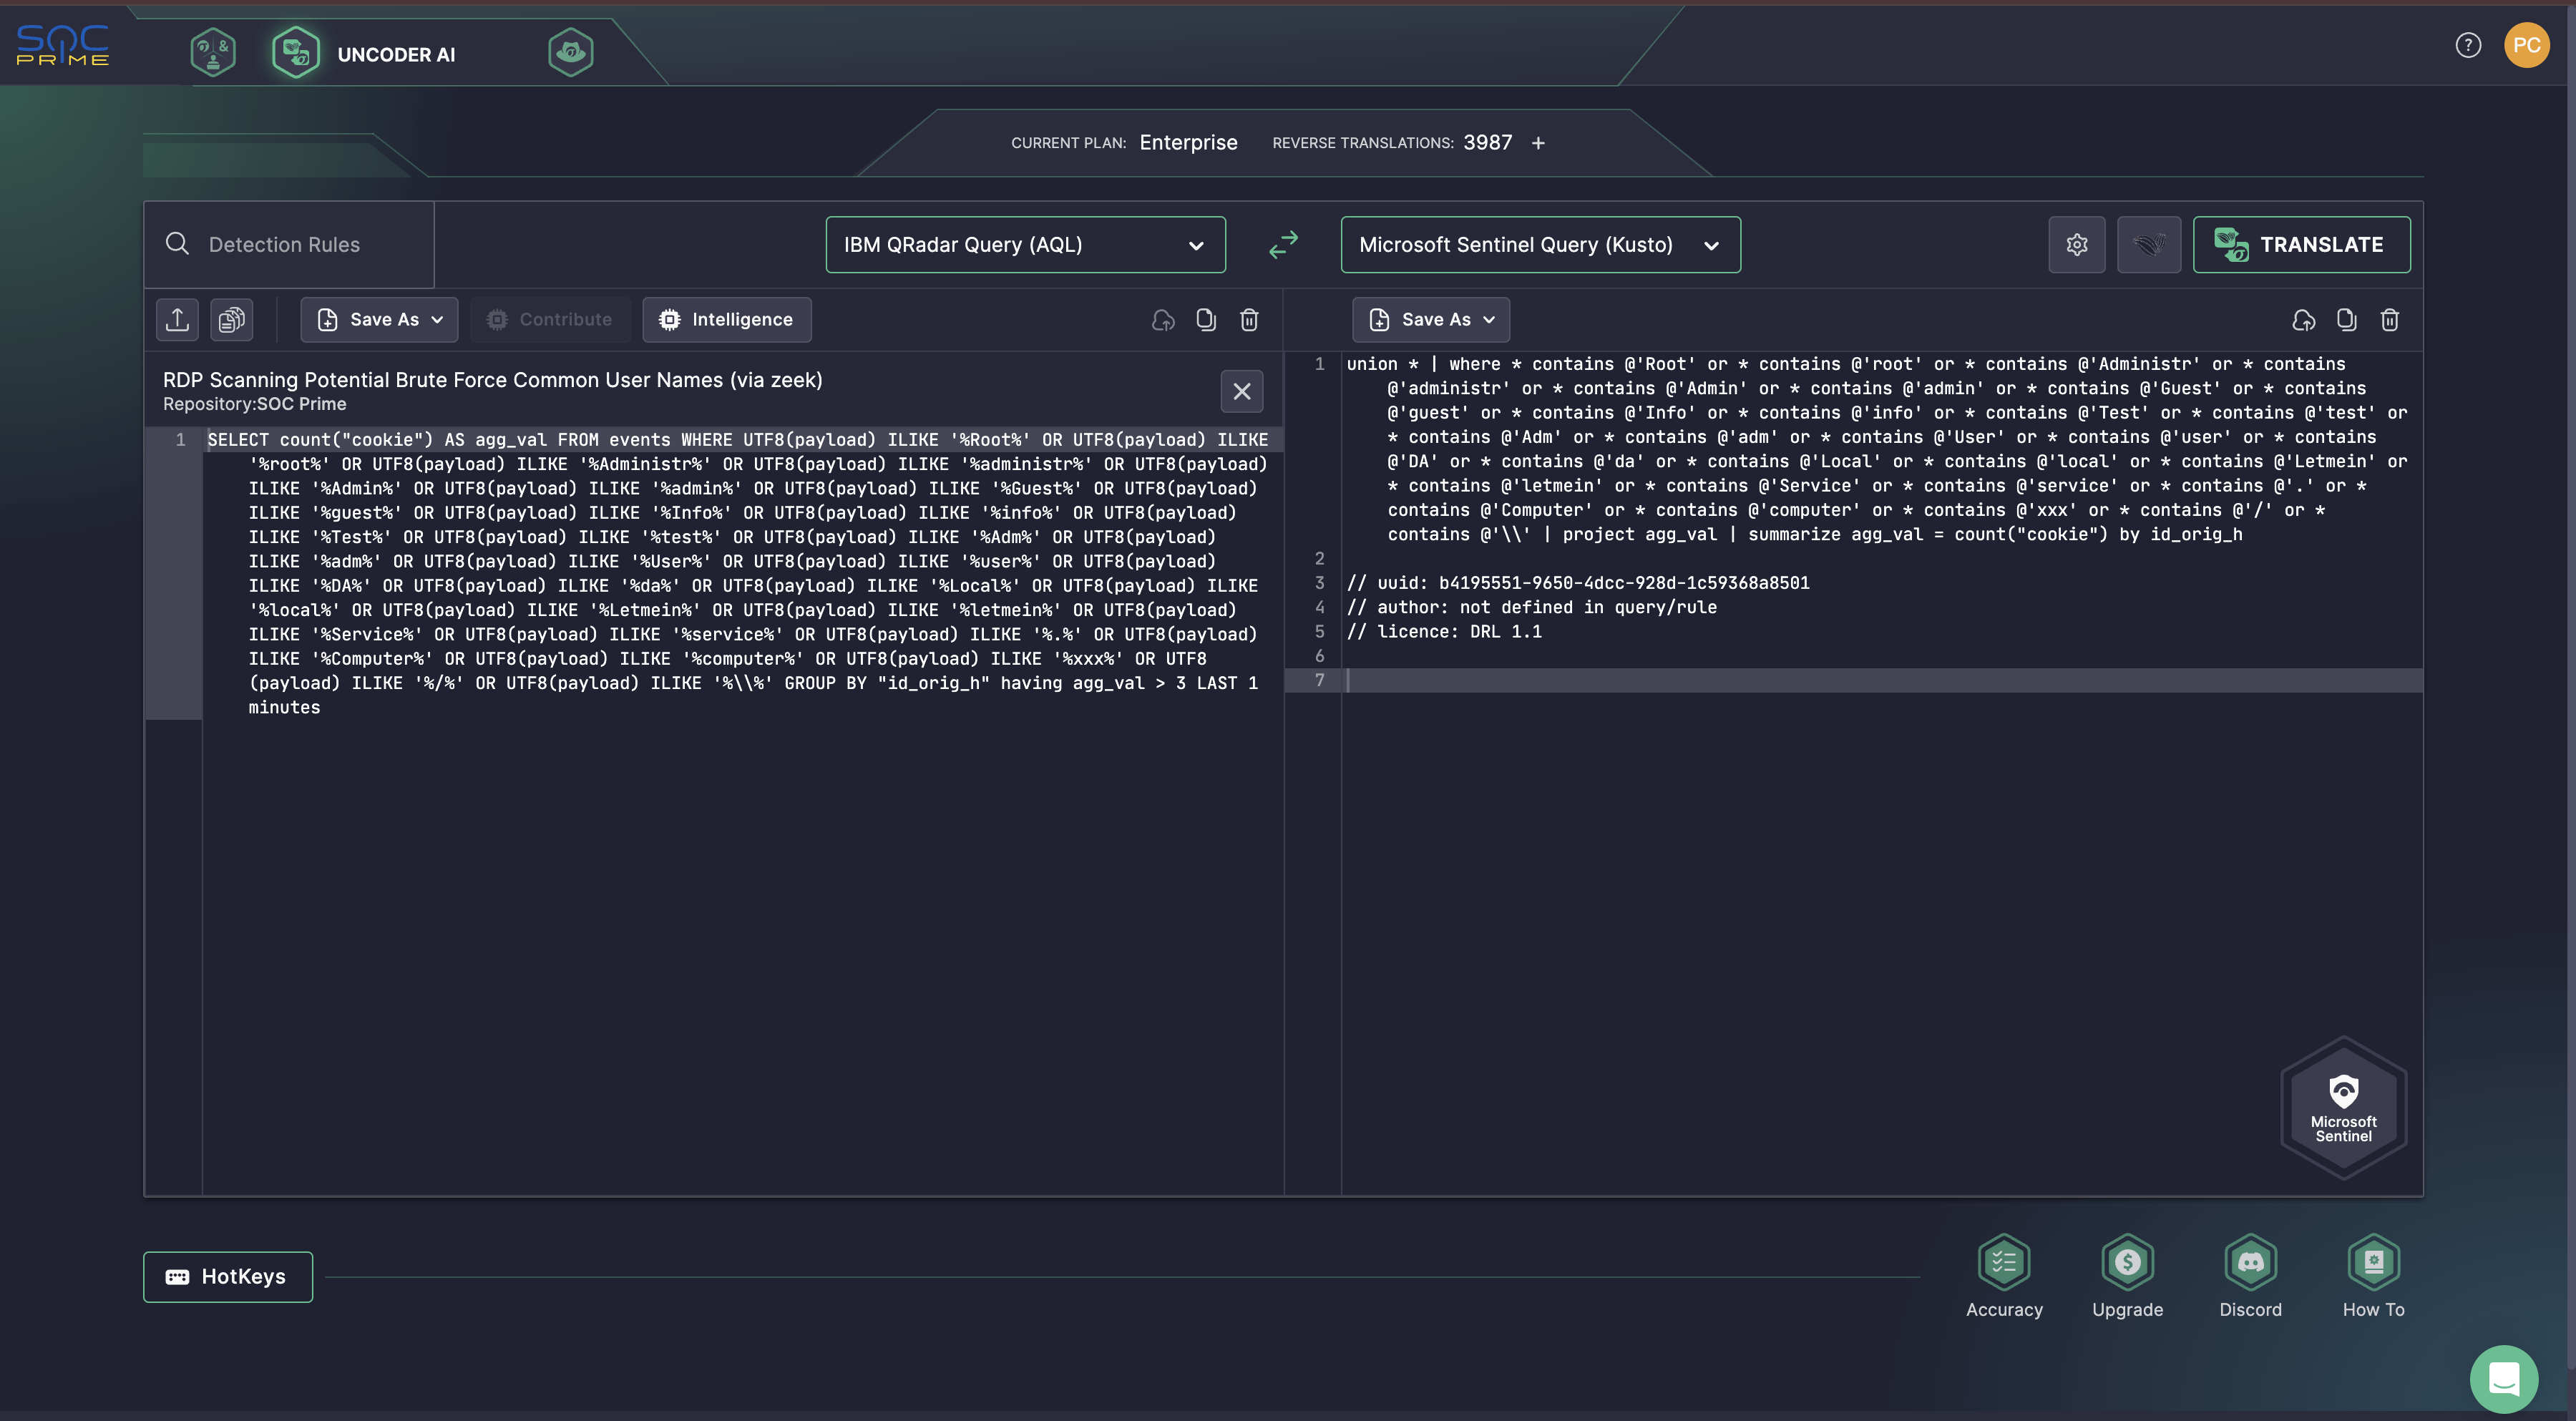The height and width of the screenshot is (1421, 2576).
Task: Open the chat support bubble
Action: (x=2503, y=1378)
